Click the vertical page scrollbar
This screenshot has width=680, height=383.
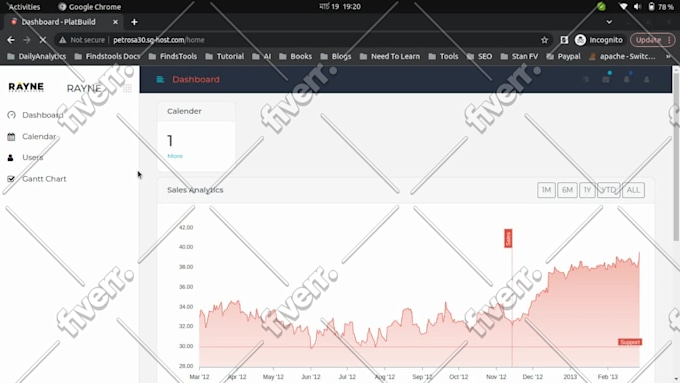point(676,156)
